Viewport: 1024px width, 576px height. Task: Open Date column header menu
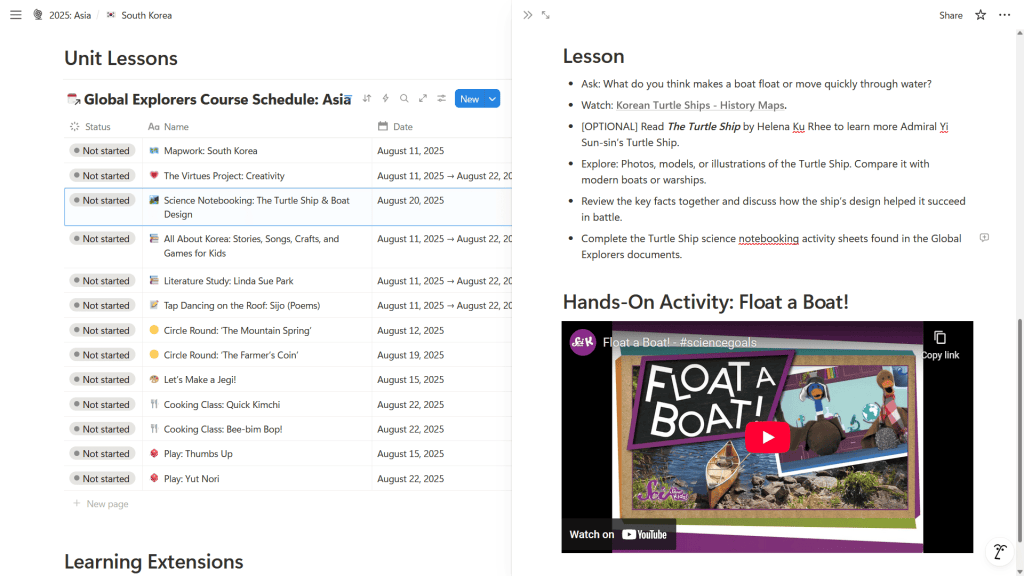pos(402,127)
